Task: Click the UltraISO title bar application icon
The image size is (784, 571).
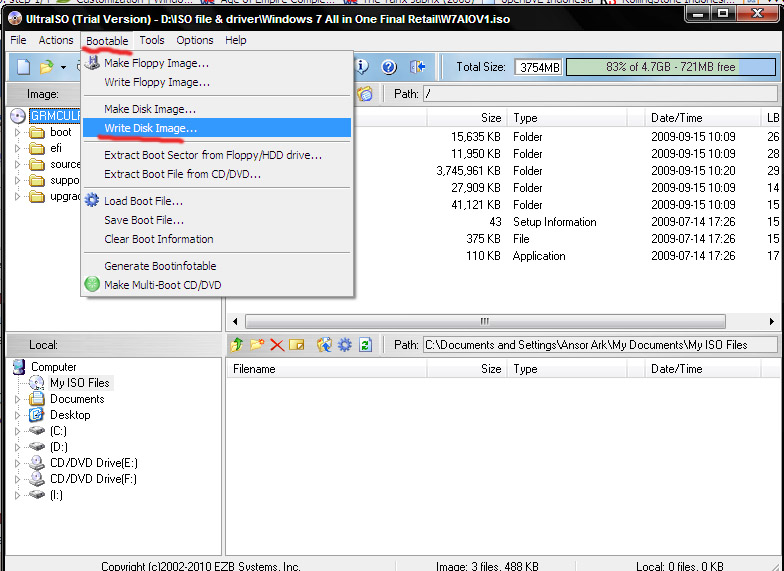Action: pos(15,19)
